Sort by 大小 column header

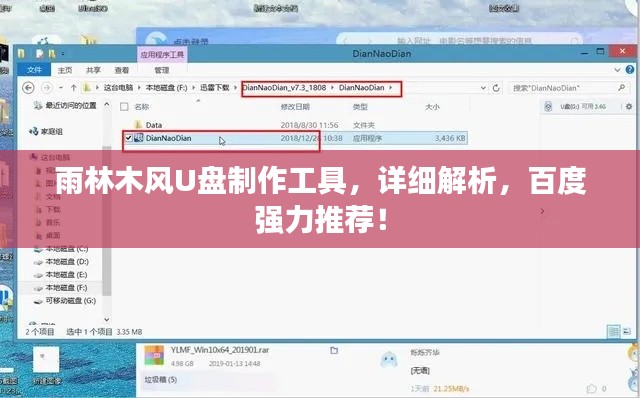point(432,107)
